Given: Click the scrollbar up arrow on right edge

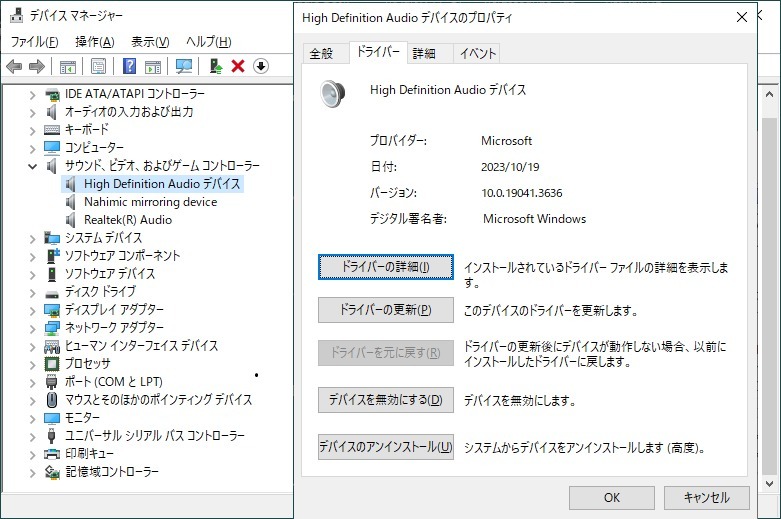Looking at the screenshot, I should coord(769,94).
